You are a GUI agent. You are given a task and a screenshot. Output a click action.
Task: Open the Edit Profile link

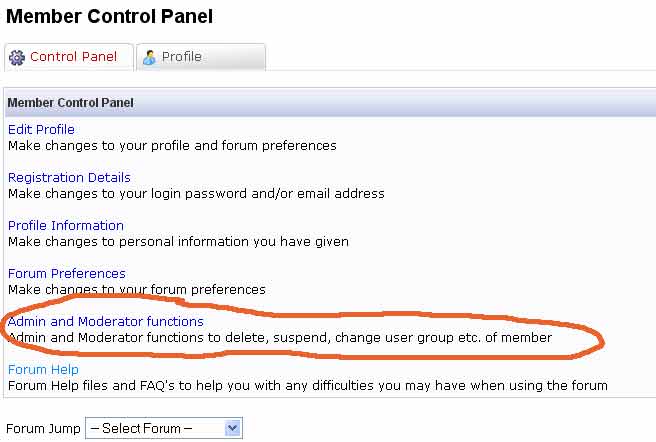pyautogui.click(x=41, y=129)
